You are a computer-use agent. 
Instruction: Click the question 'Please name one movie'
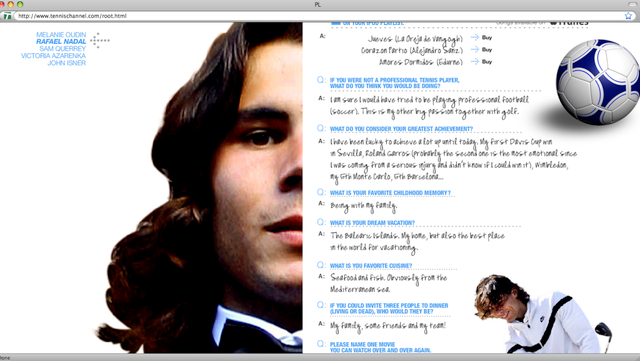[380, 348]
